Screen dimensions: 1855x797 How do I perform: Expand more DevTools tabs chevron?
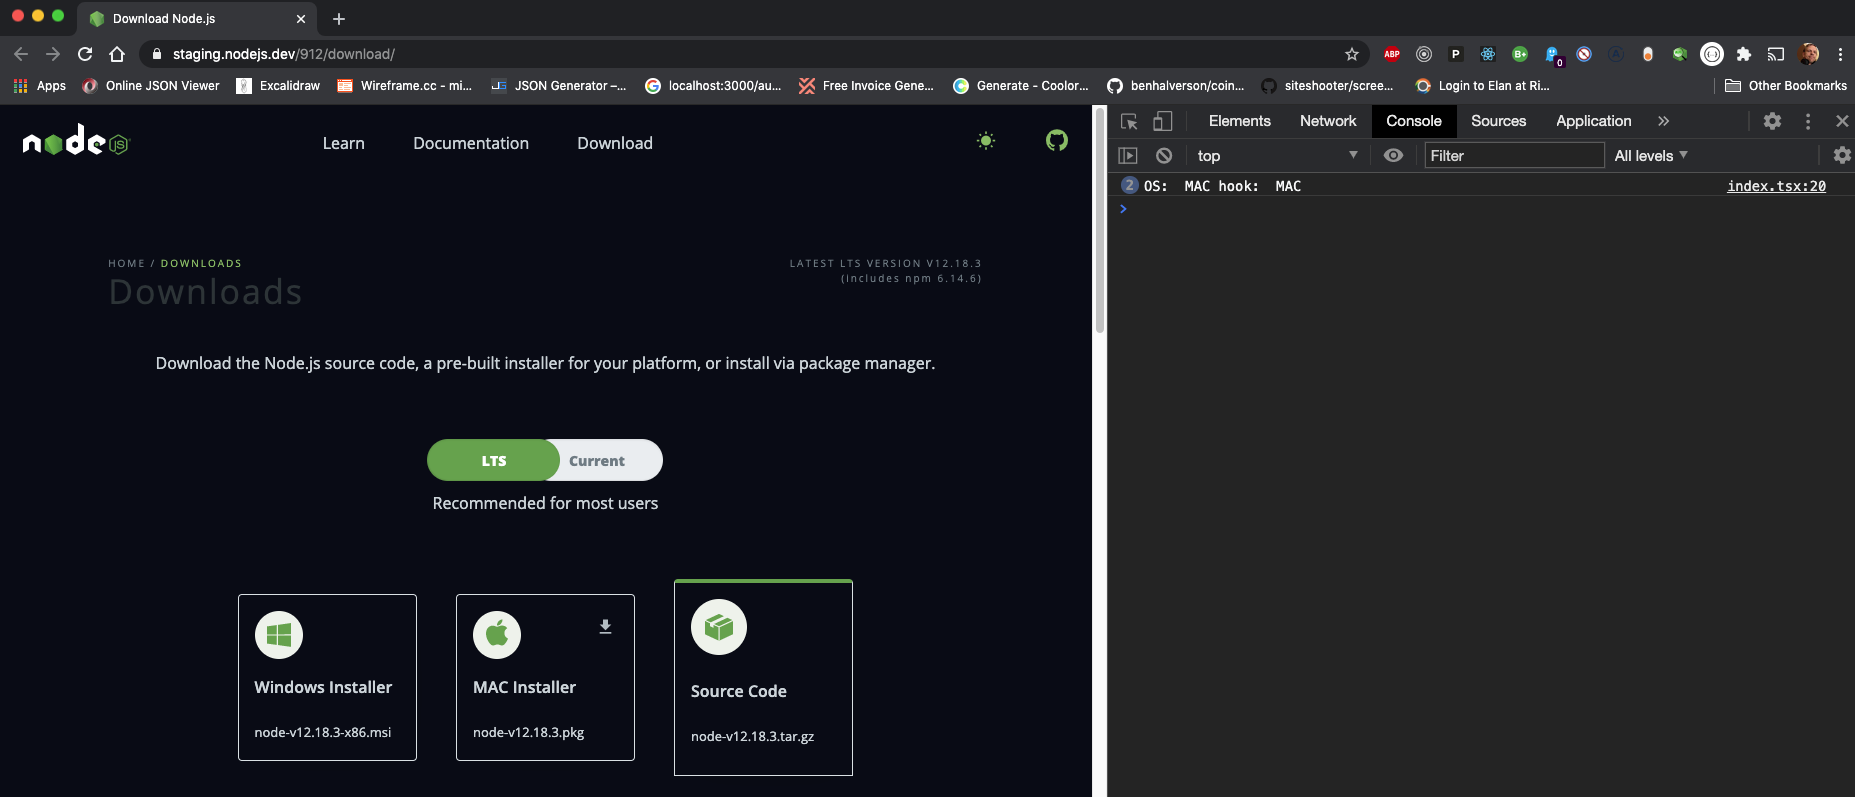click(x=1663, y=121)
